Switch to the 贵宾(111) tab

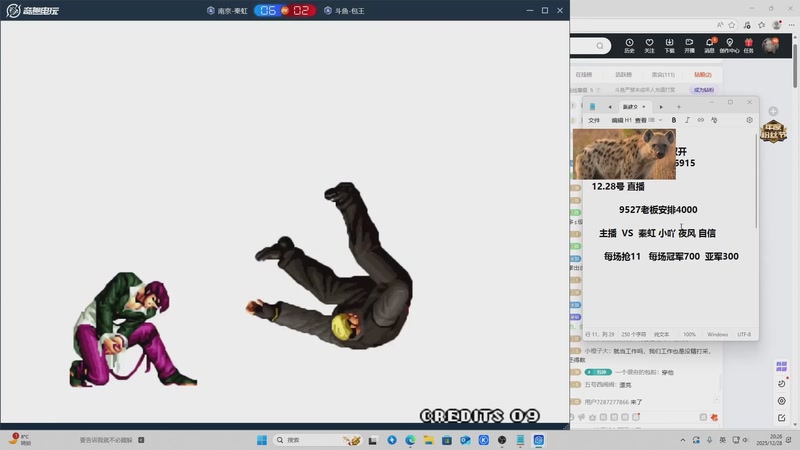663,74
